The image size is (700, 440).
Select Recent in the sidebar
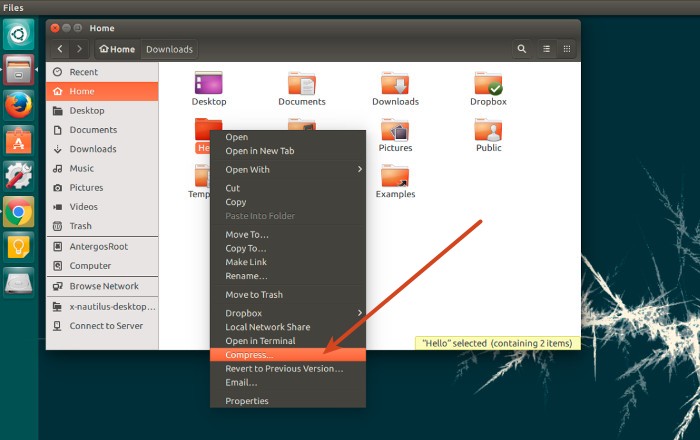click(102, 72)
